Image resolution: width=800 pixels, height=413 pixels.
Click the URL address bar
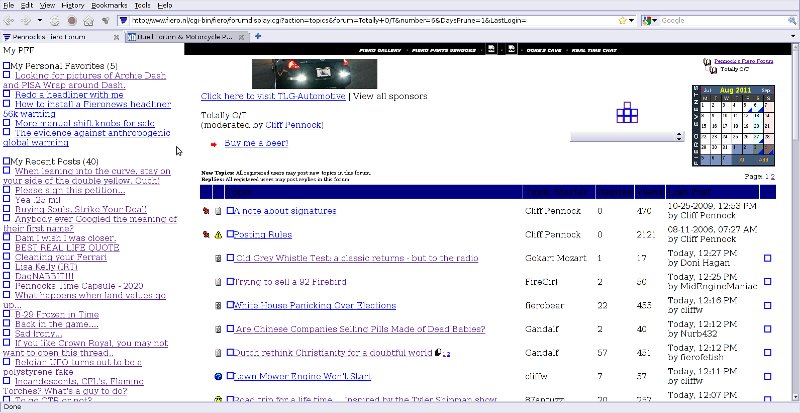click(368, 21)
